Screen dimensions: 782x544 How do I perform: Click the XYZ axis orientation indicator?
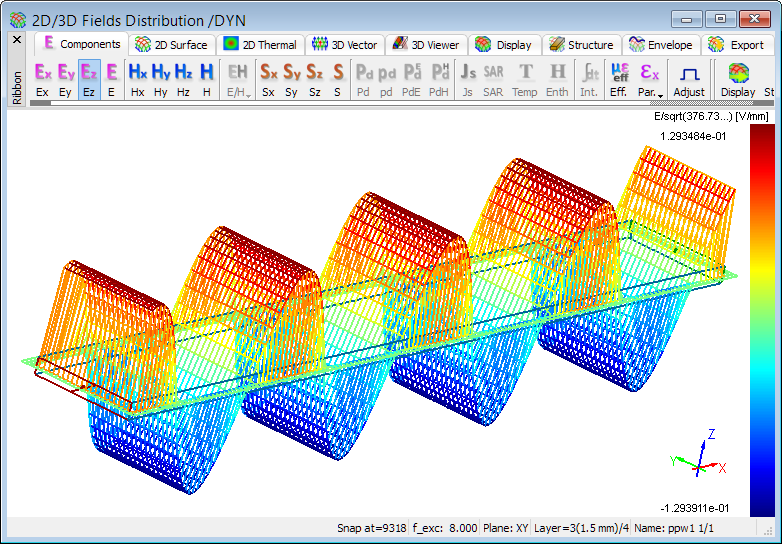pyautogui.click(x=697, y=463)
